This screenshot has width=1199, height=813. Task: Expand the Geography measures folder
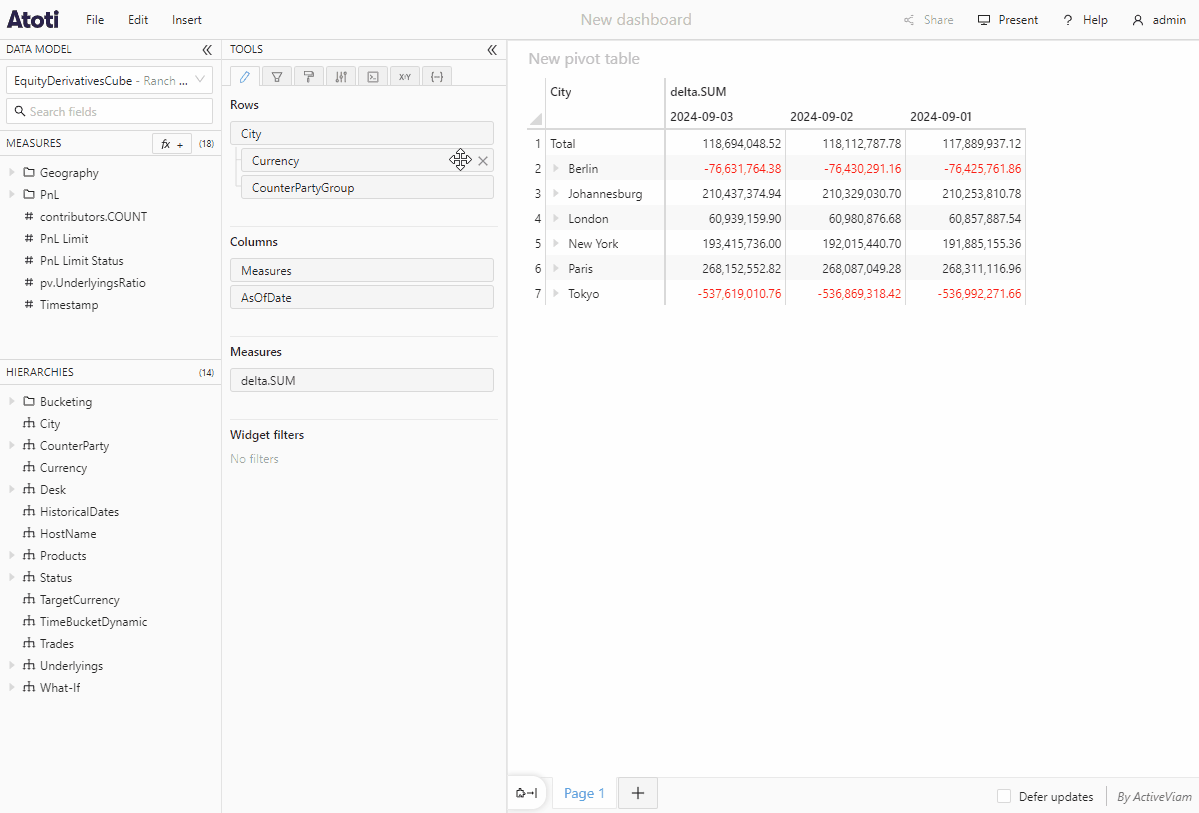click(12, 172)
